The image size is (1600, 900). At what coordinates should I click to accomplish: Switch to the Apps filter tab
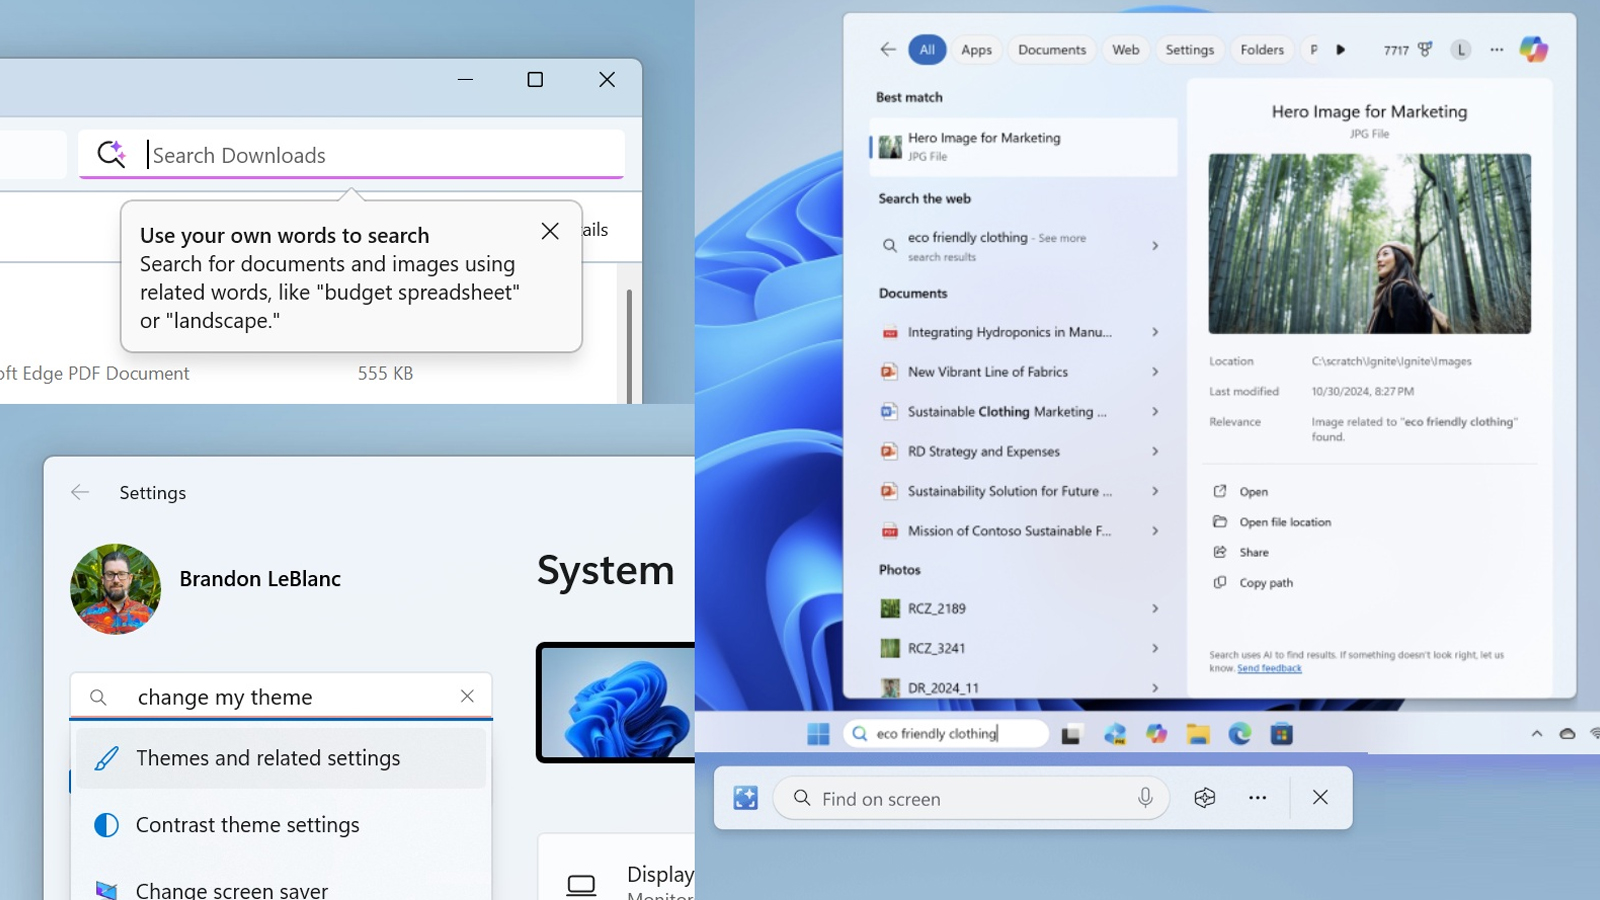(976, 49)
